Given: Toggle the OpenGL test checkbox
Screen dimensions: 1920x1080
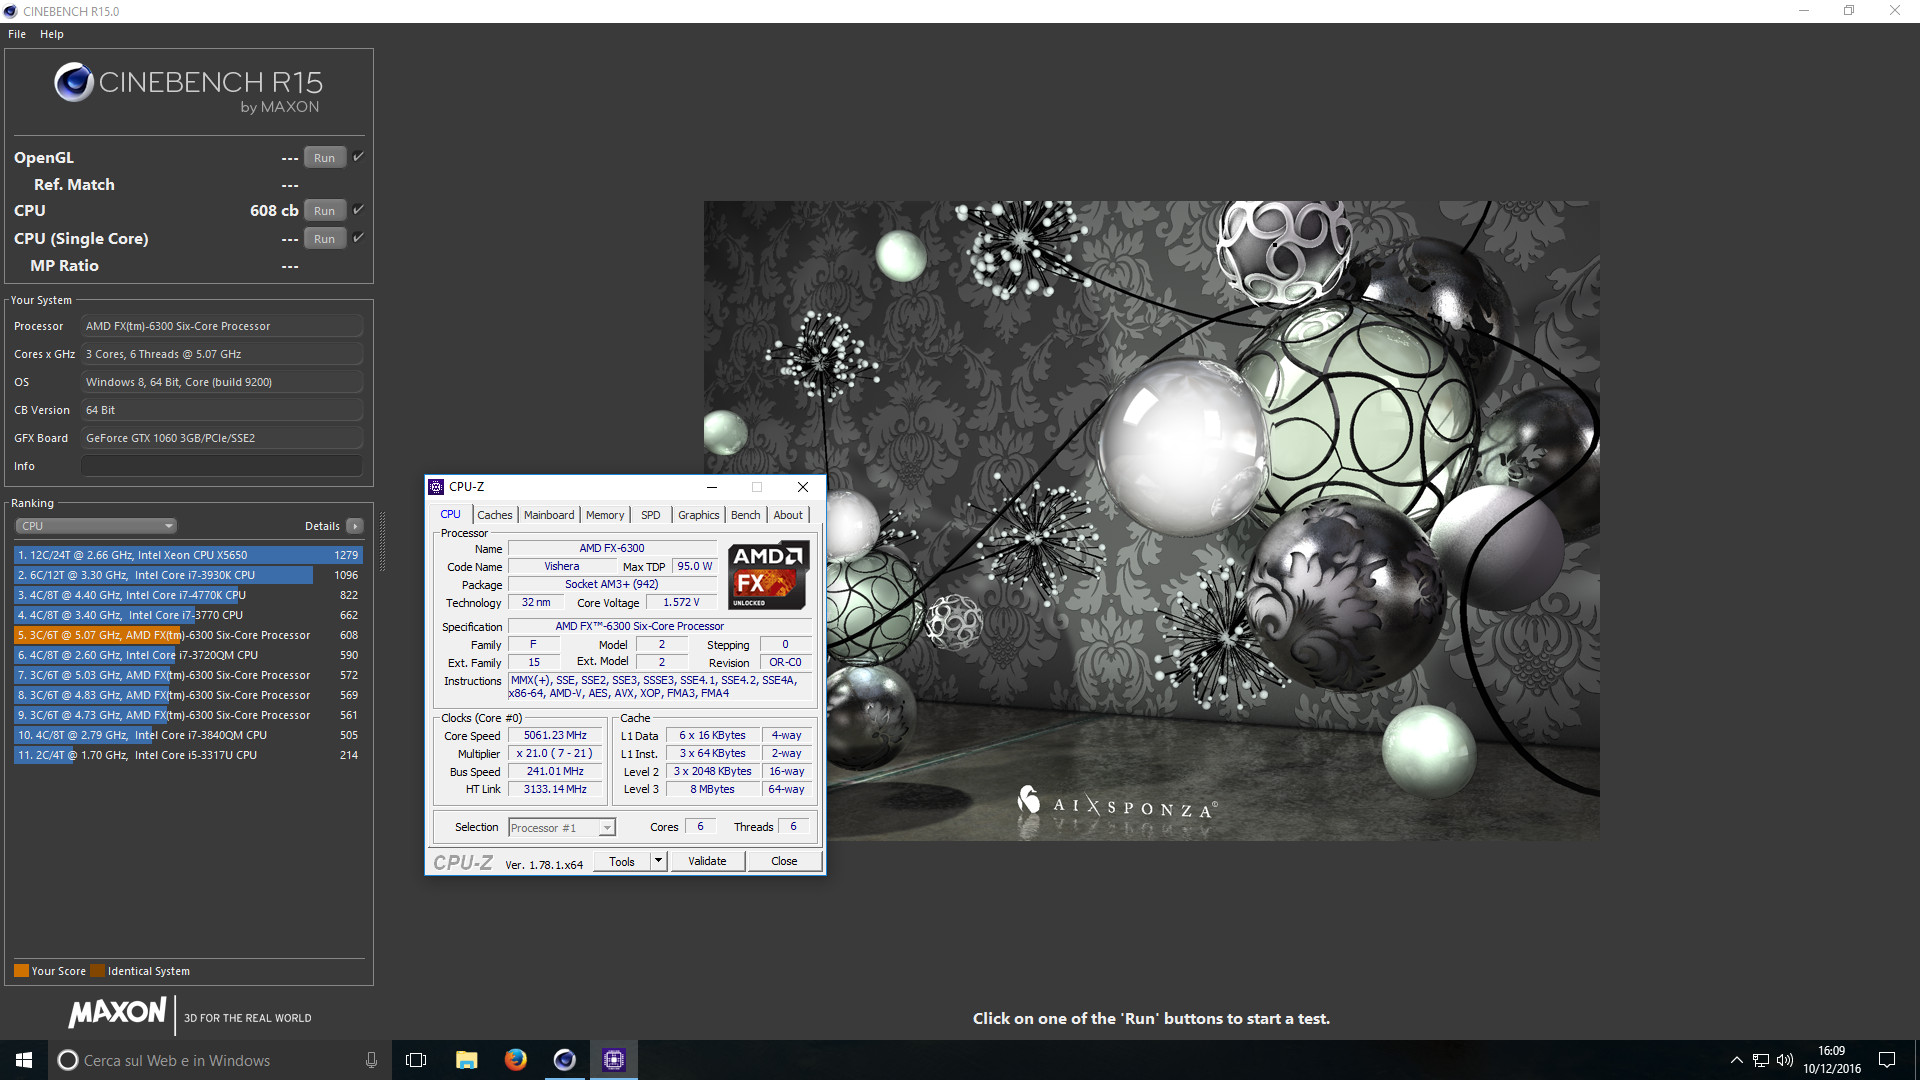Looking at the screenshot, I should (358, 157).
